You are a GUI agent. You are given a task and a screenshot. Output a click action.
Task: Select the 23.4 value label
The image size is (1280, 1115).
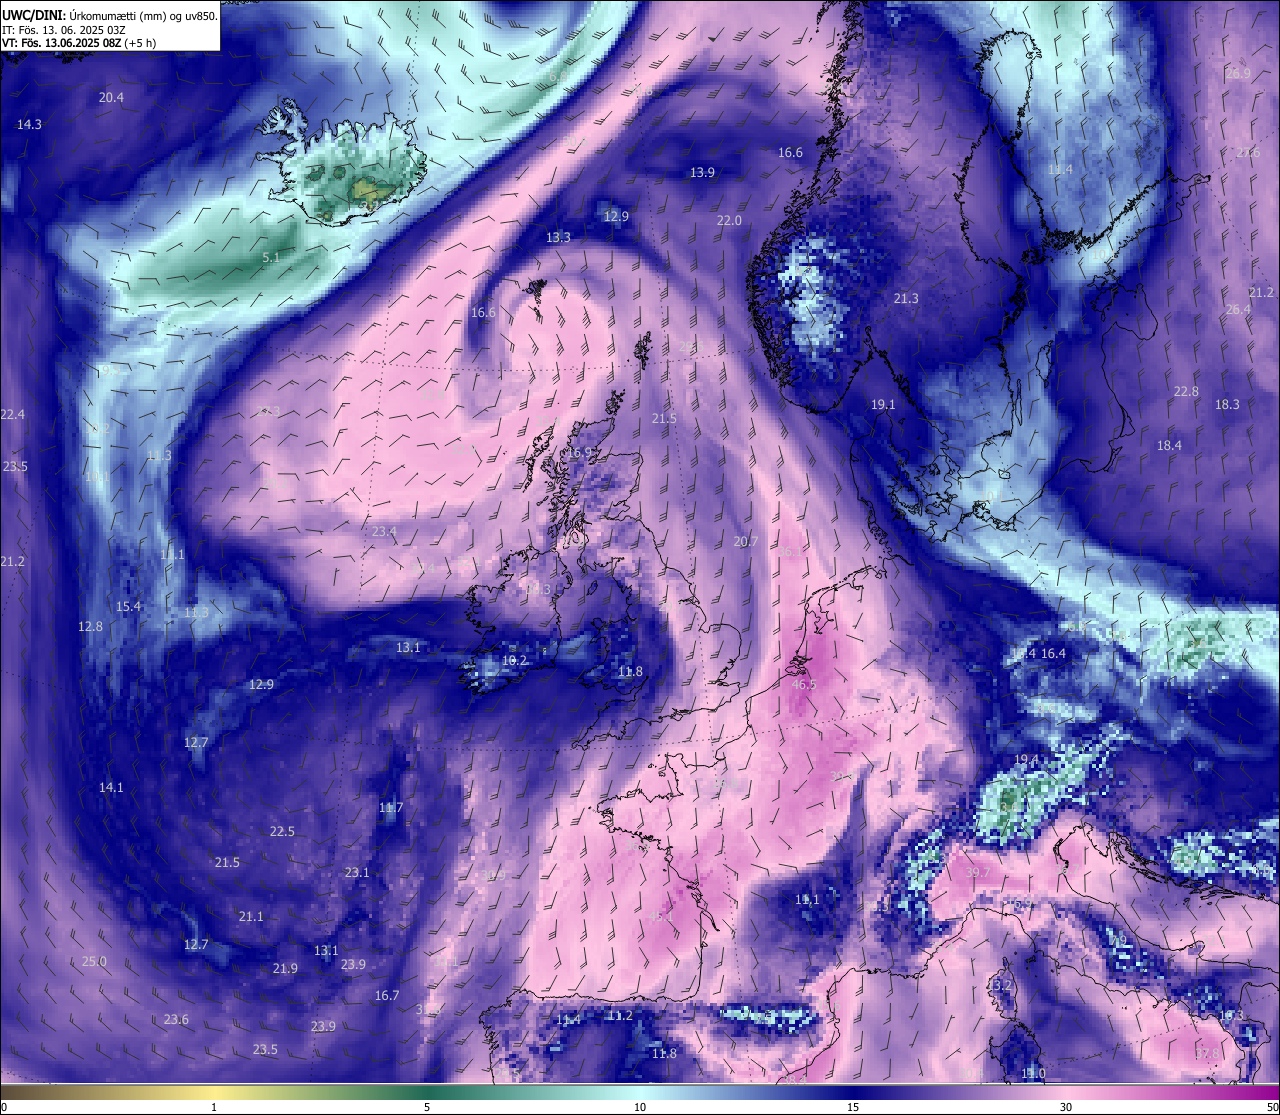(384, 532)
